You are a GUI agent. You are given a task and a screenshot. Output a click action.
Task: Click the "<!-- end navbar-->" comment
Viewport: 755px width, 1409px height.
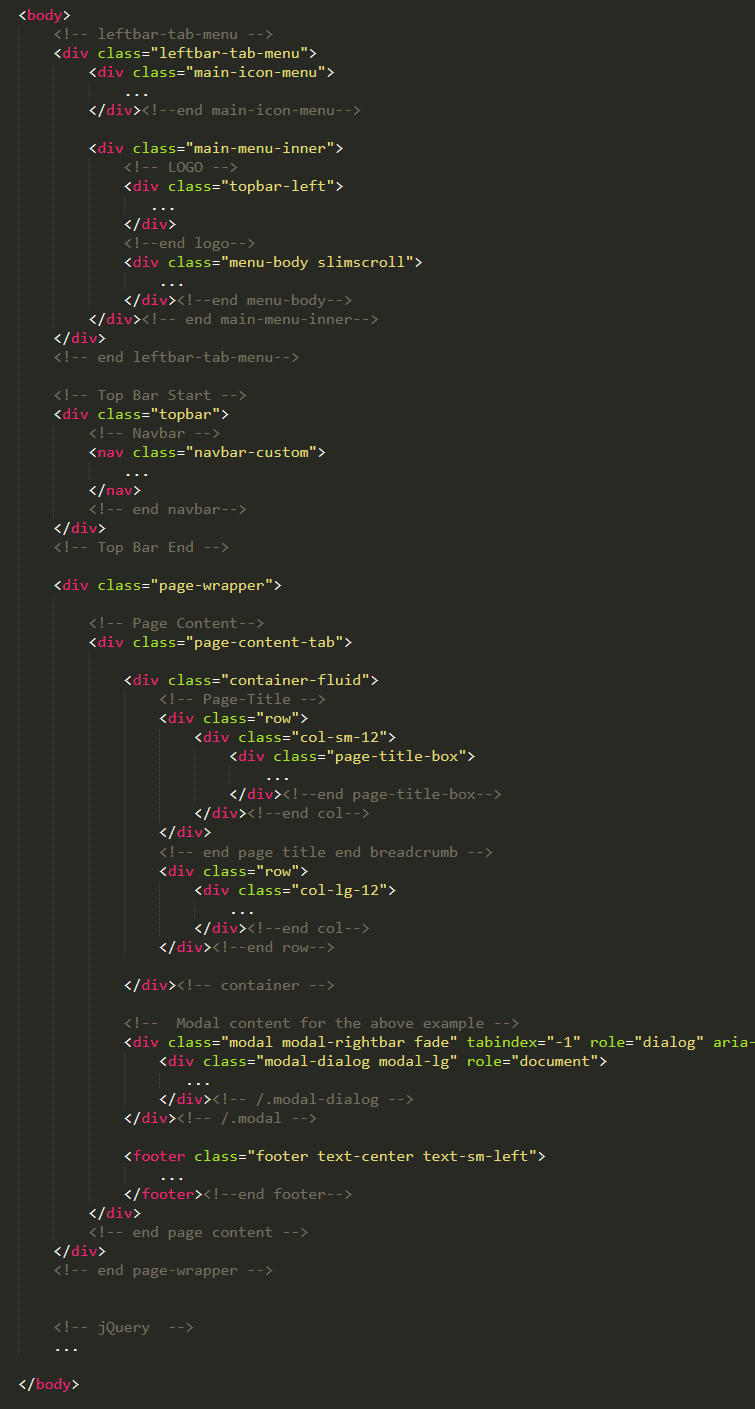168,509
